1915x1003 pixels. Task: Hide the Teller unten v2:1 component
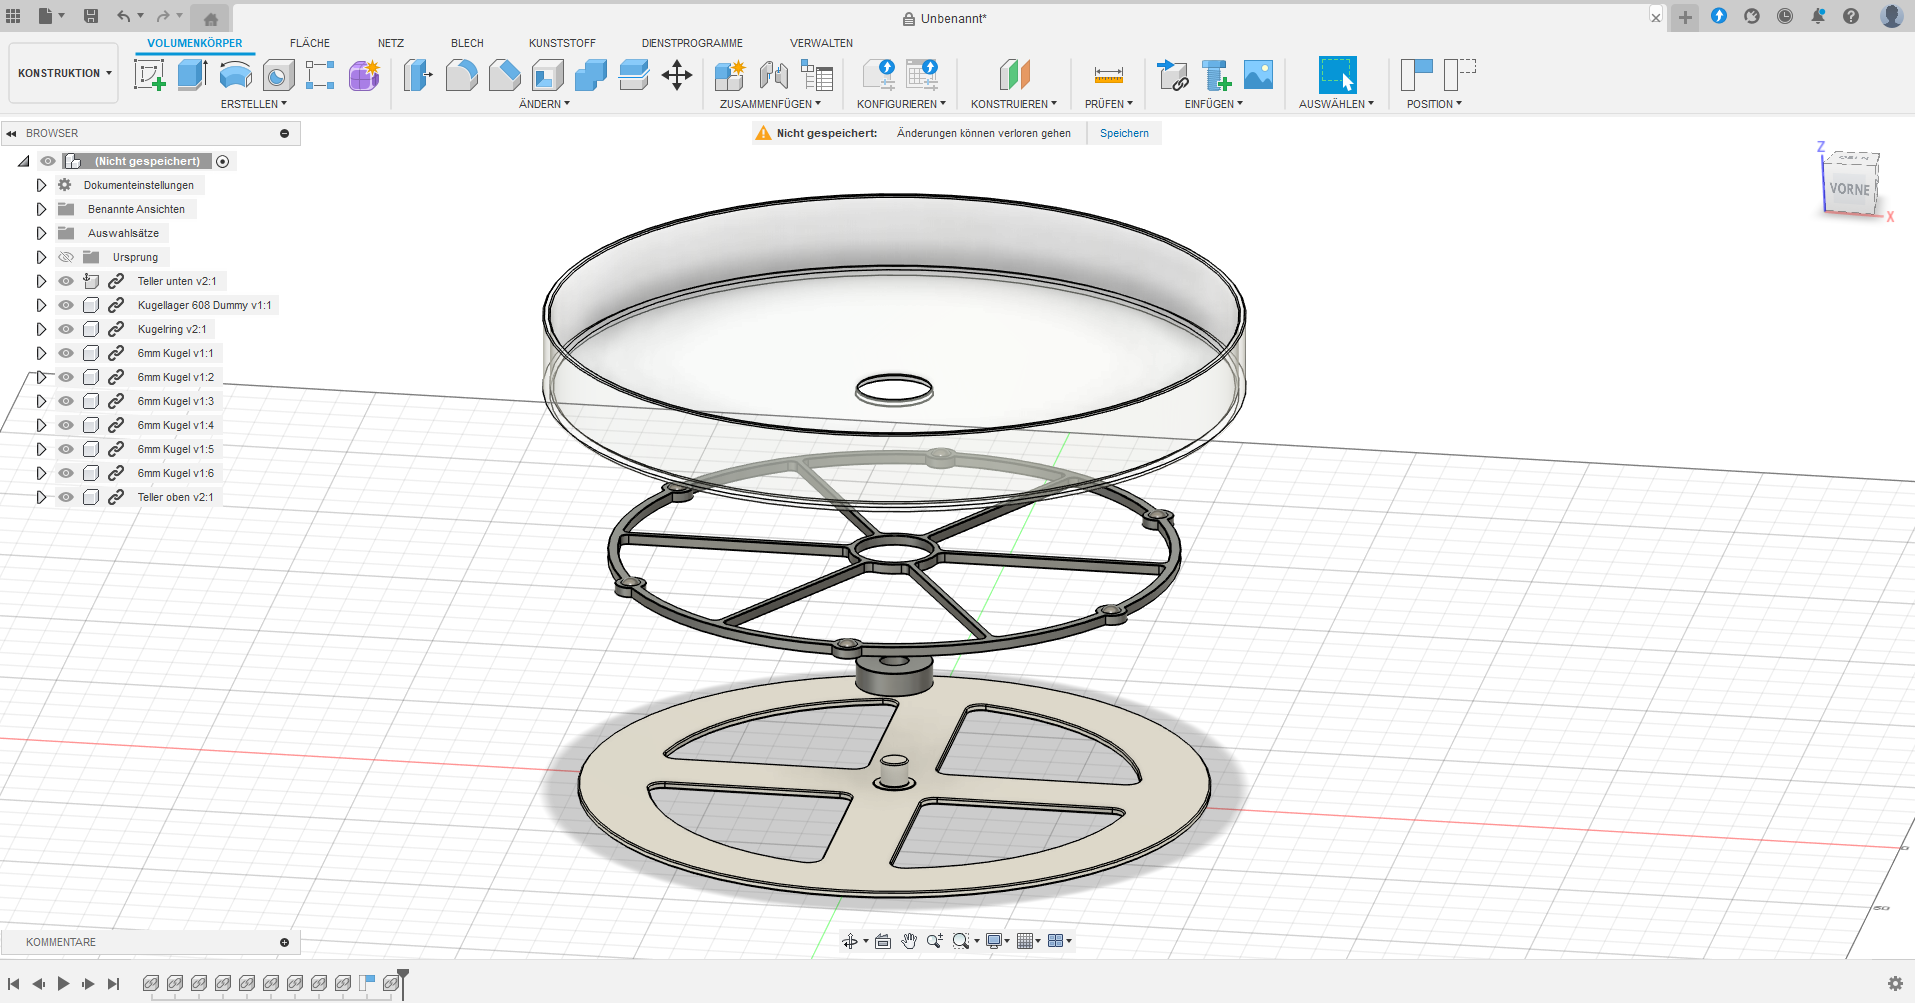pyautogui.click(x=66, y=281)
